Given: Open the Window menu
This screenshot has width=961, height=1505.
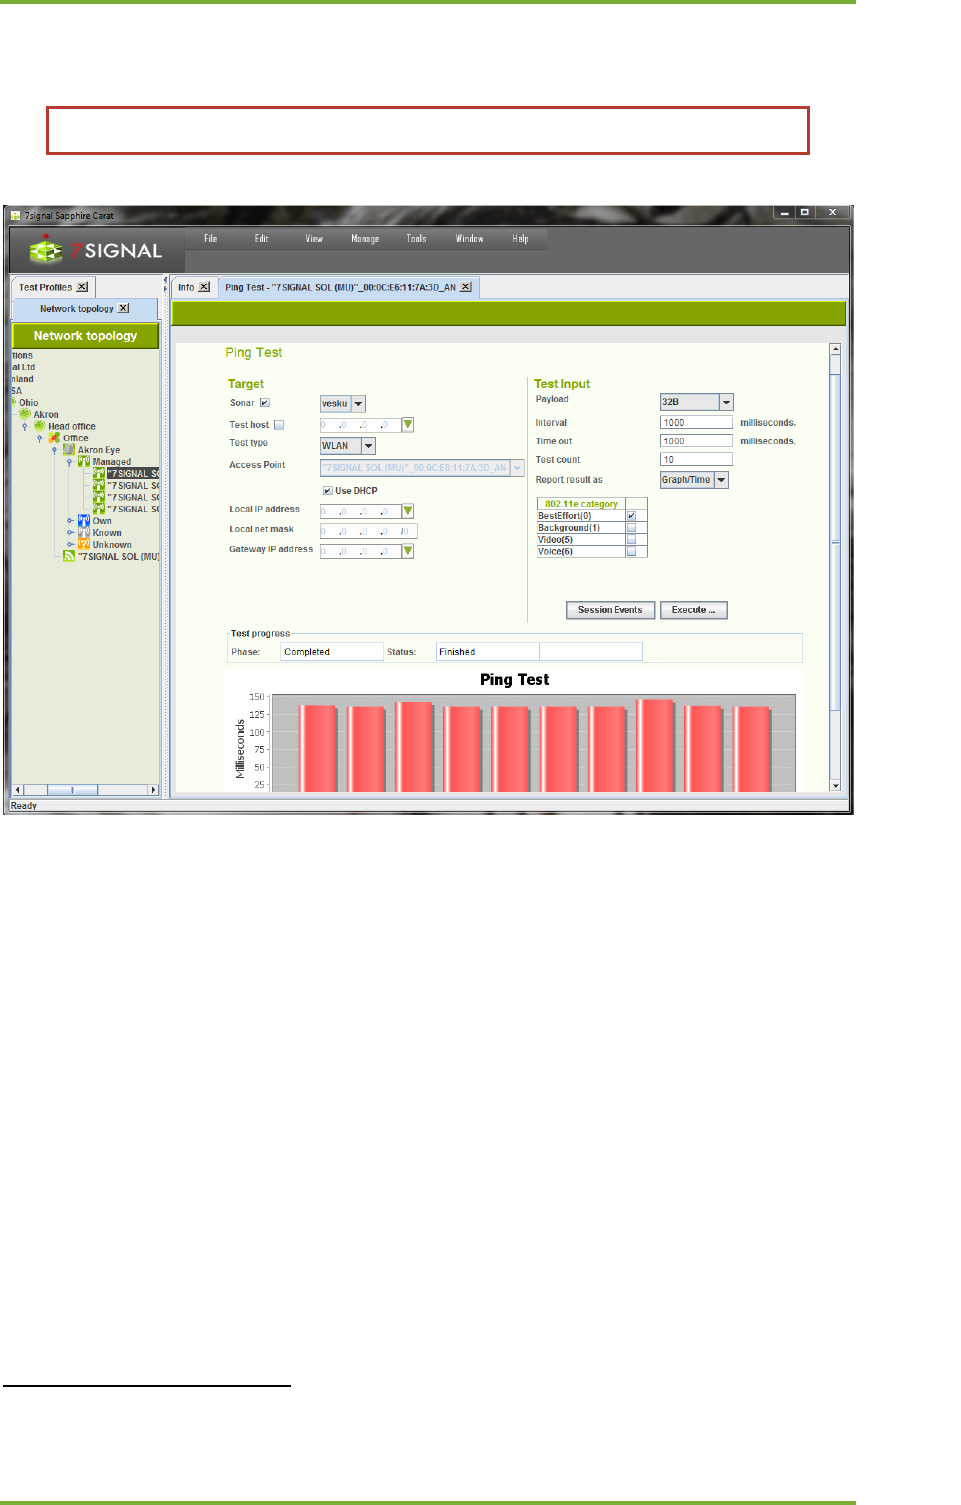Looking at the screenshot, I should tap(469, 239).
